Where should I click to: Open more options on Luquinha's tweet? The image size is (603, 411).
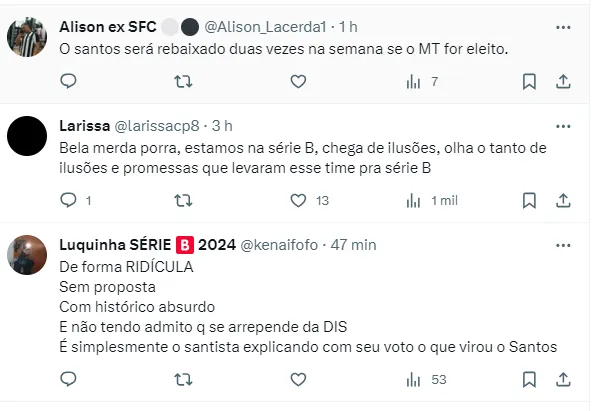(563, 244)
